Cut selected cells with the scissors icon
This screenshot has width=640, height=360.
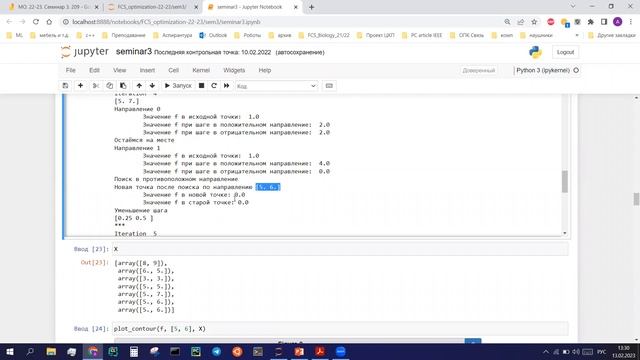click(x=96, y=86)
